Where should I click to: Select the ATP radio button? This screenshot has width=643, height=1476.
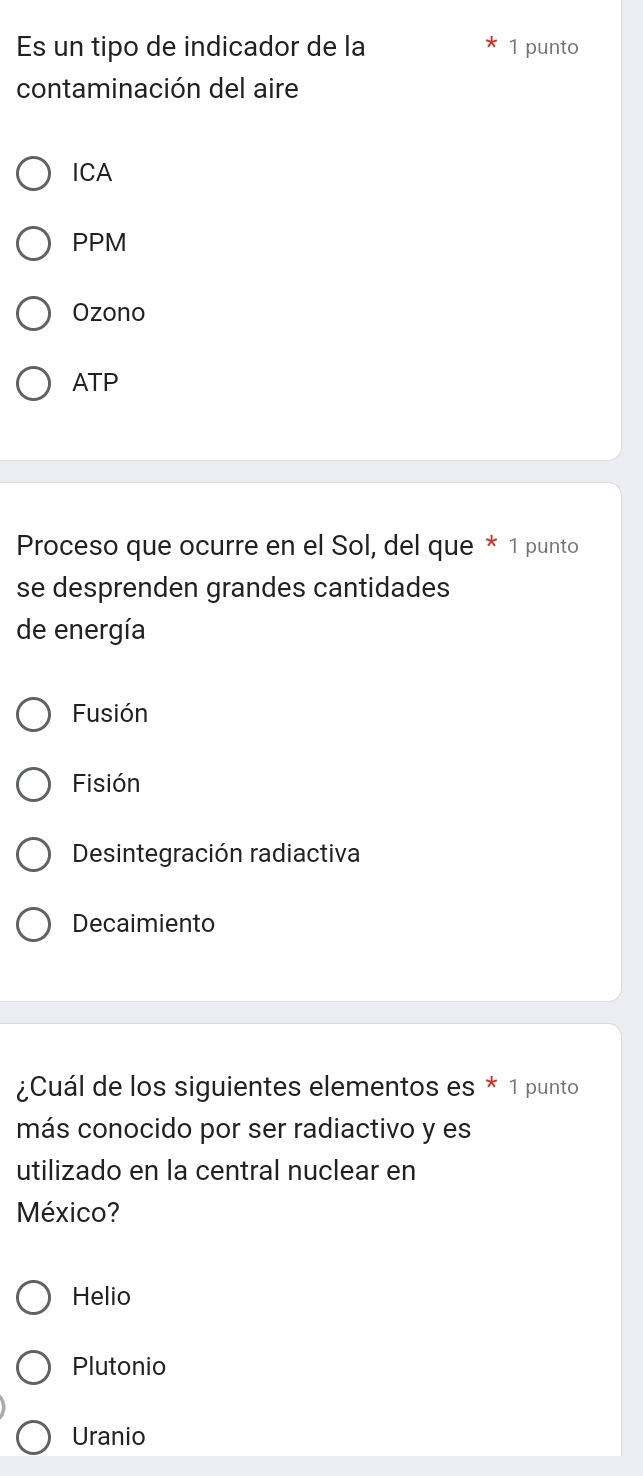pos(34,383)
